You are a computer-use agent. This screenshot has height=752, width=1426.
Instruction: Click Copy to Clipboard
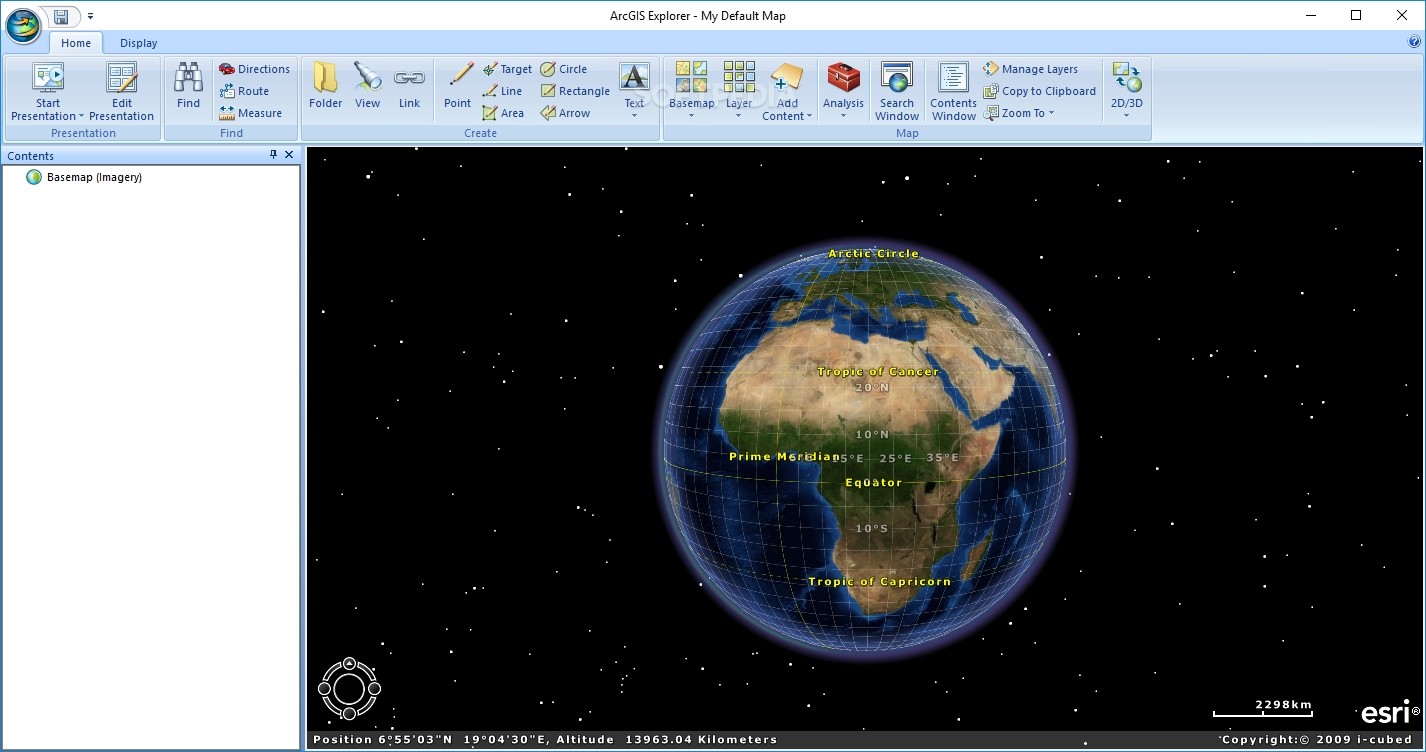tap(1040, 91)
